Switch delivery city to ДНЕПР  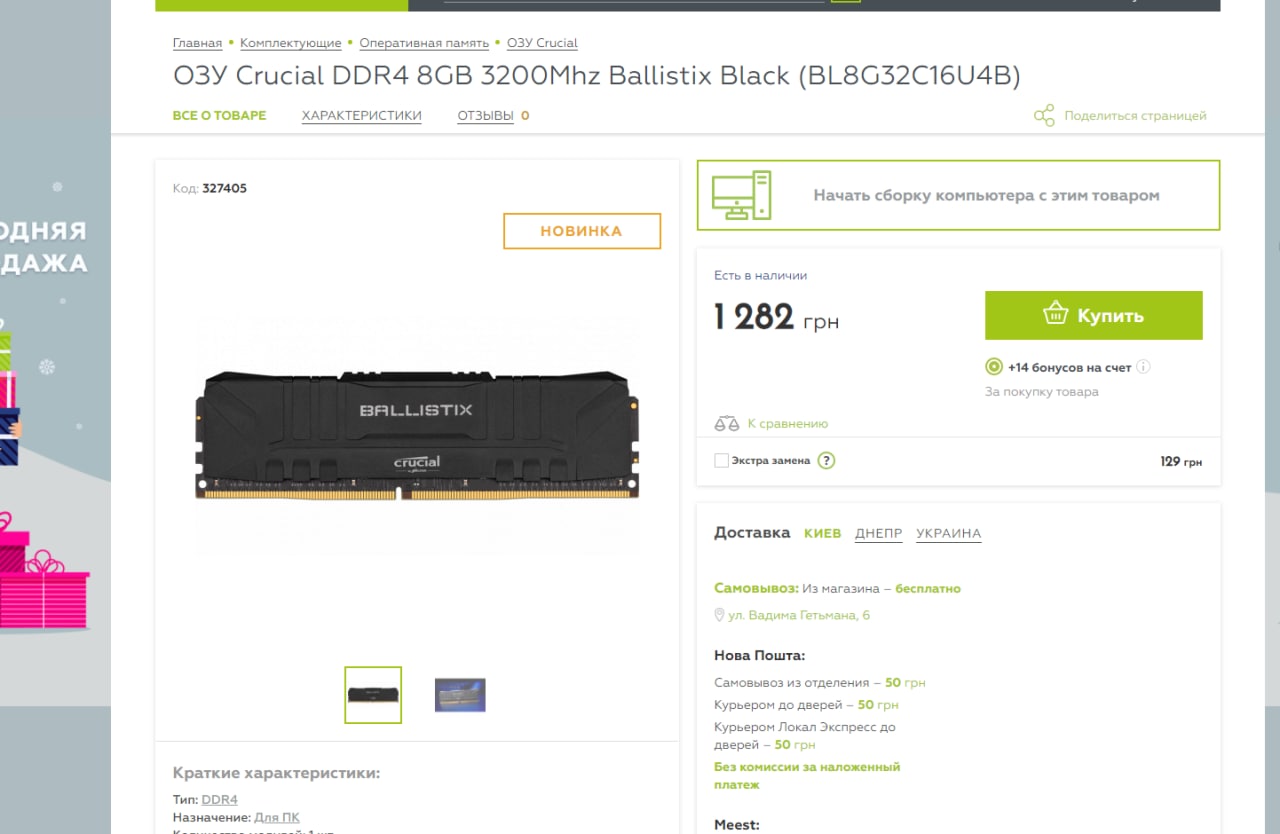tap(878, 533)
